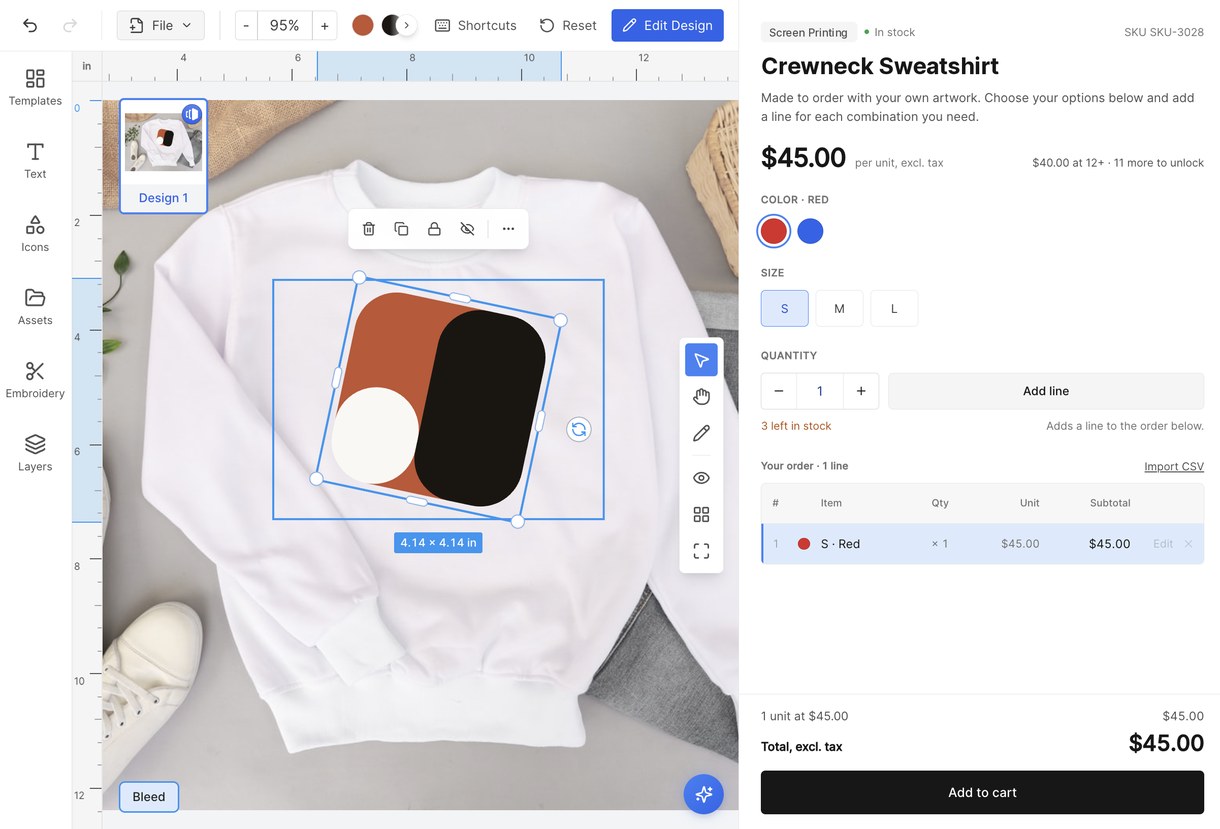Toggle preview with the eye icon
This screenshot has width=1220, height=829.
point(701,478)
